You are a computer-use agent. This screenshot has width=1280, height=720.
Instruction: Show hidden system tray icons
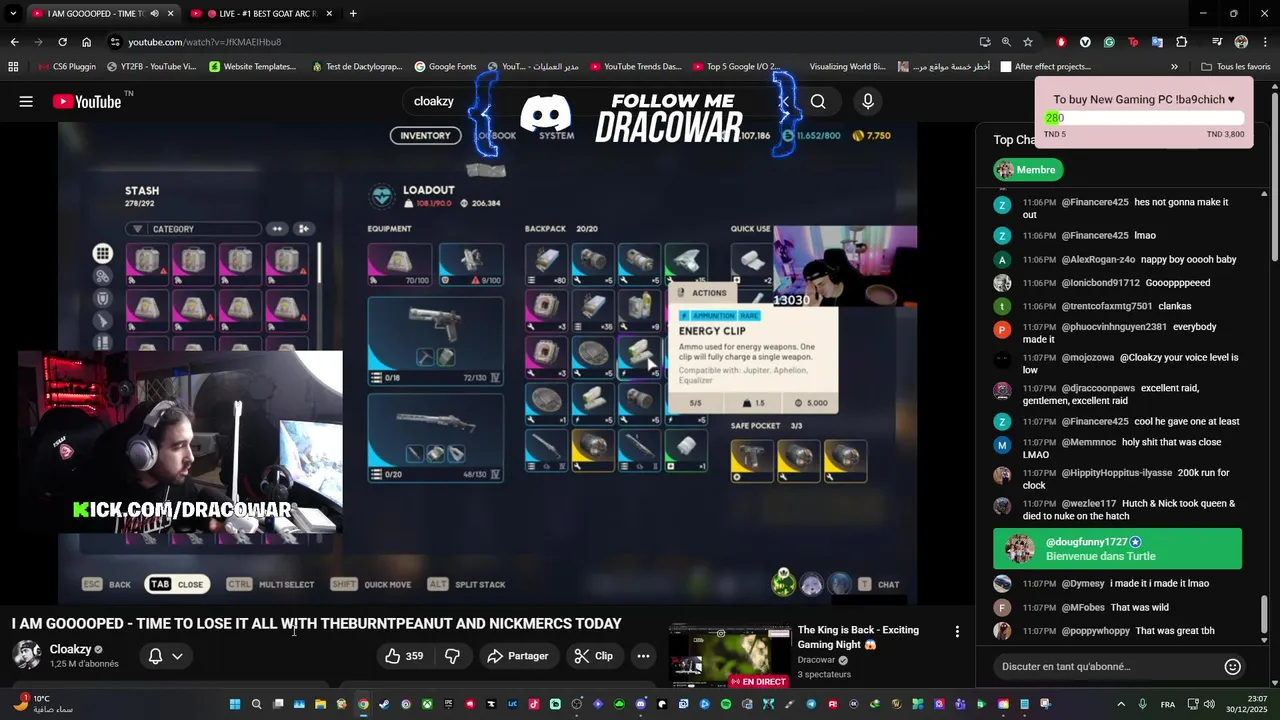(x=1121, y=704)
